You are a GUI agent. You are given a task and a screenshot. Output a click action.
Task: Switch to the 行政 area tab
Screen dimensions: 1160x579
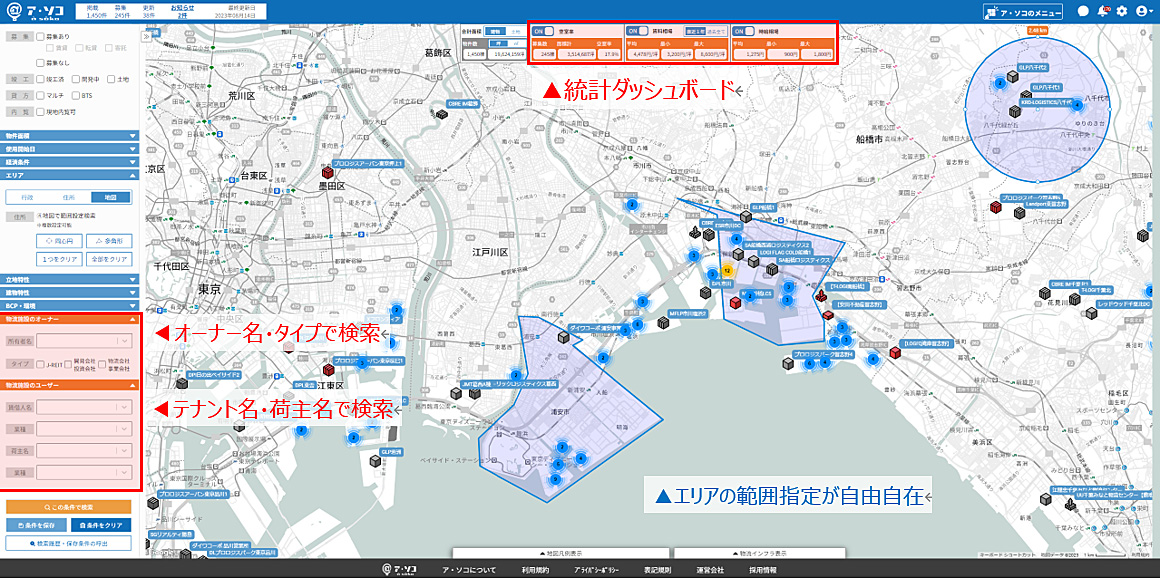click(27, 197)
